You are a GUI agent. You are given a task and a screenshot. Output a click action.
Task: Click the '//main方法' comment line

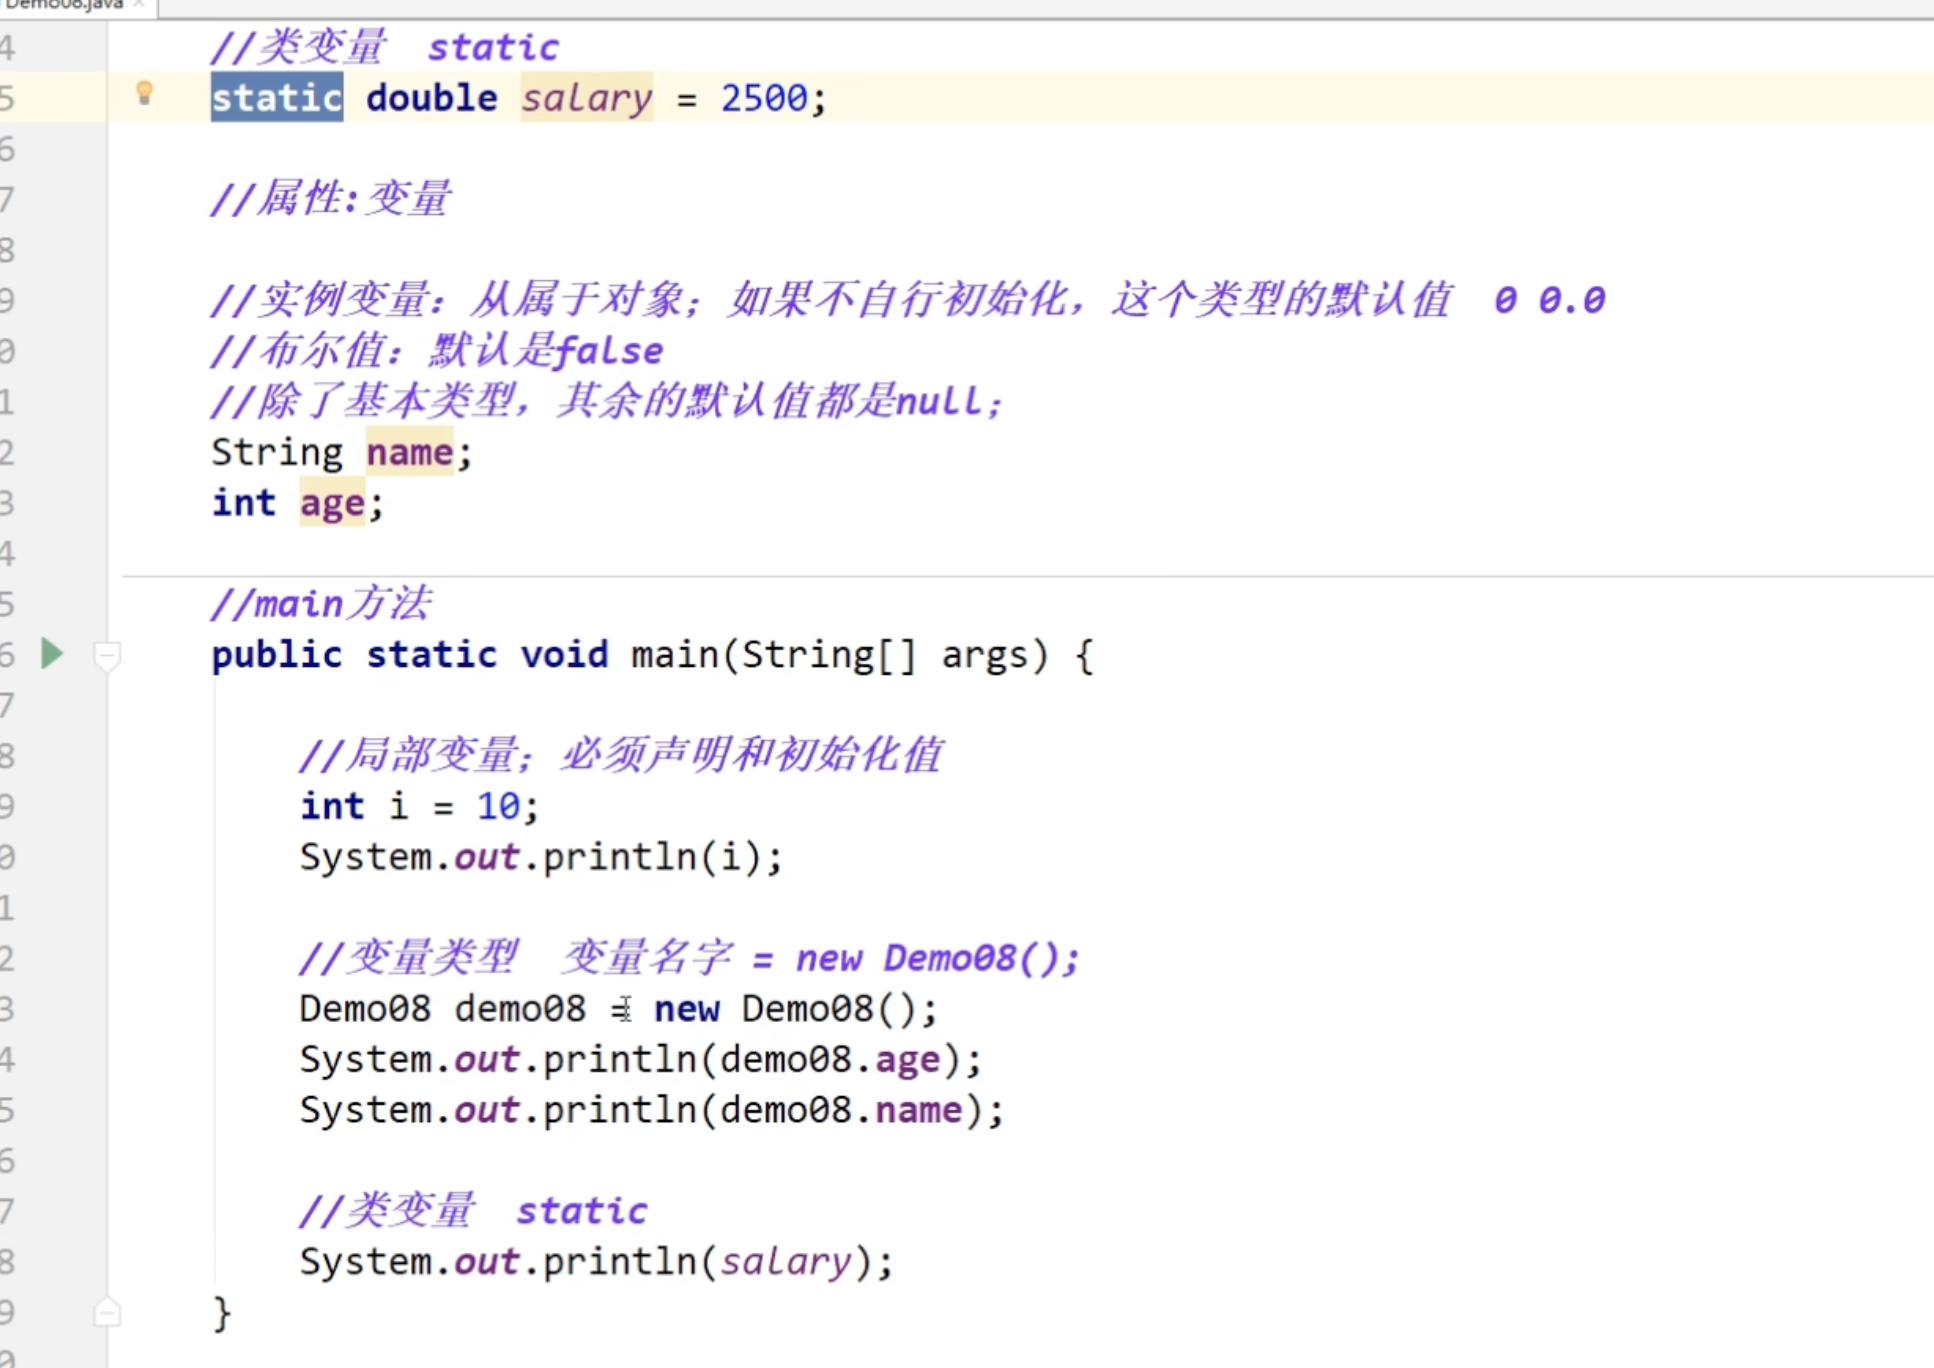tap(320, 604)
